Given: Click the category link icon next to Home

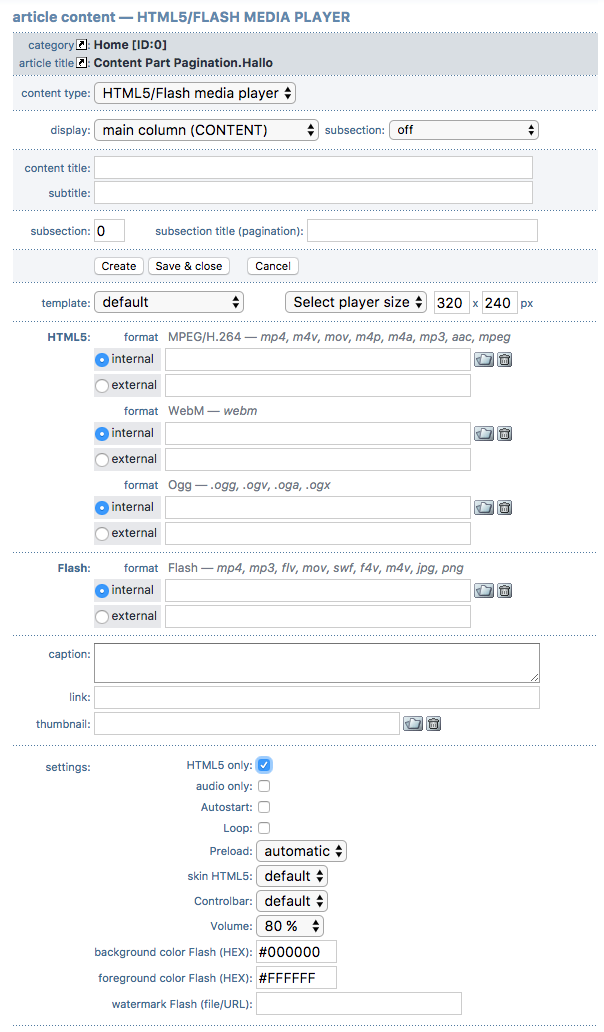Looking at the screenshot, I should tap(83, 45).
